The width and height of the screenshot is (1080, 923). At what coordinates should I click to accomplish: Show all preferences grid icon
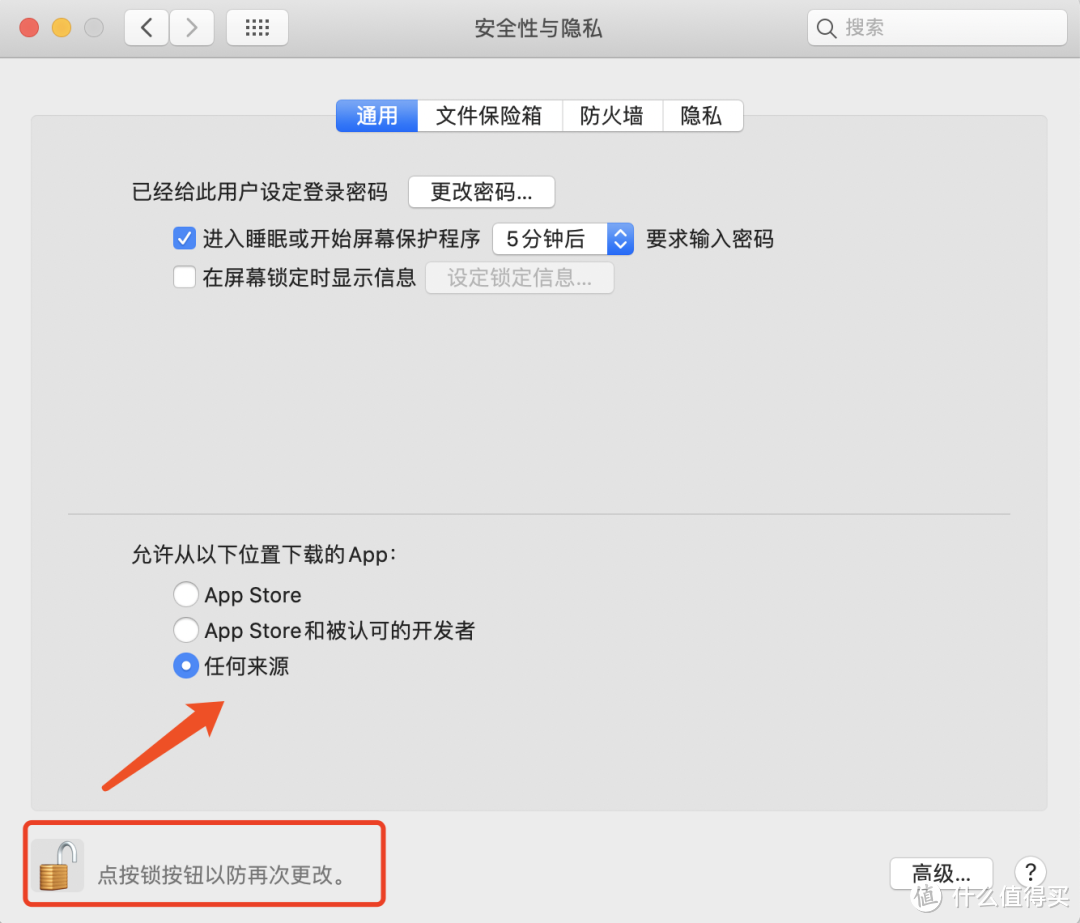point(257,28)
